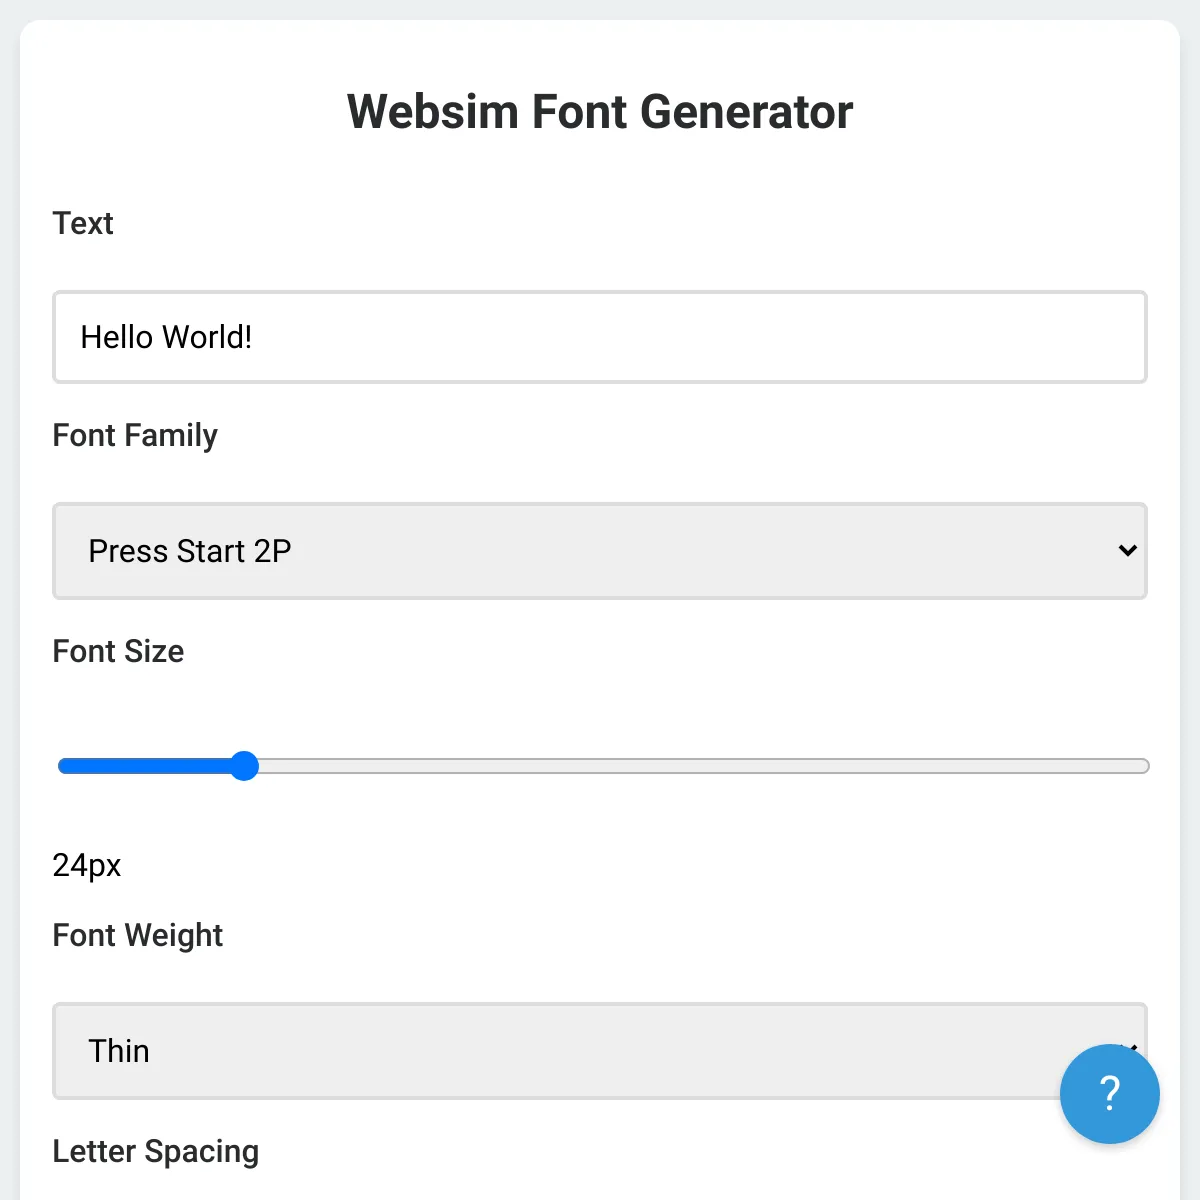Viewport: 1200px width, 1200px height.
Task: Click the empty area right of Hello World! text
Action: (700, 337)
